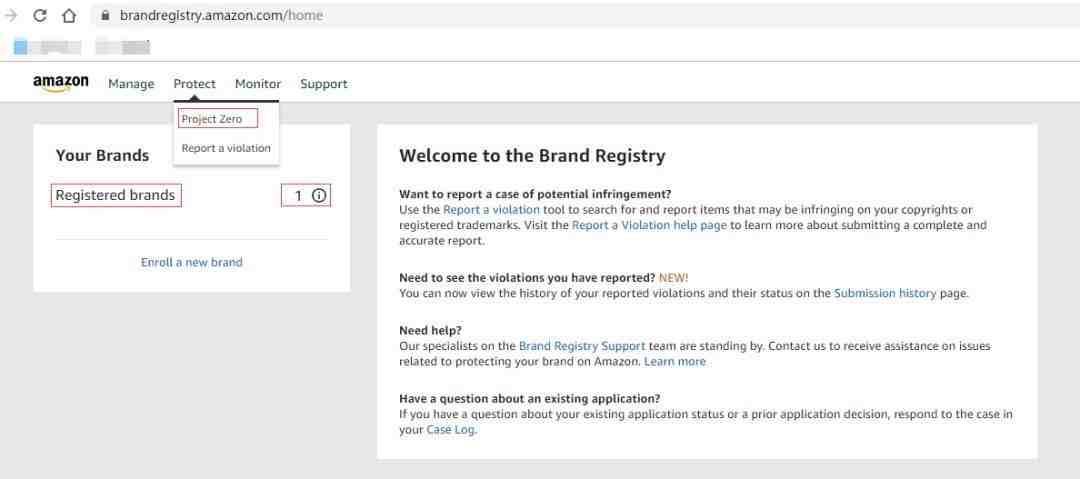Open the Manage menu
The width and height of the screenshot is (1080, 479).
point(131,84)
